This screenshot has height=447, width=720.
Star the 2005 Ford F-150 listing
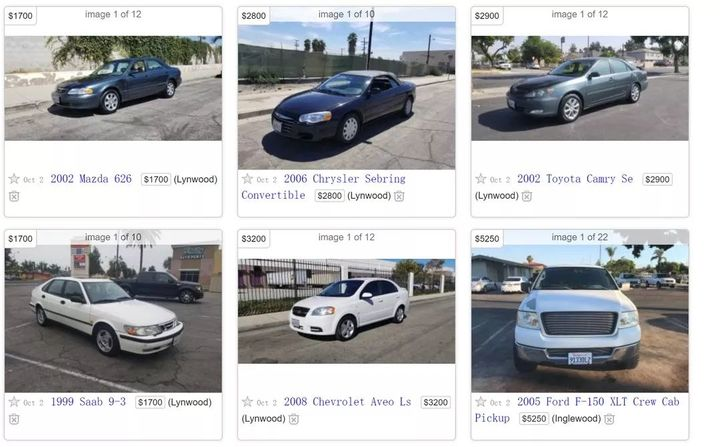[x=481, y=402]
